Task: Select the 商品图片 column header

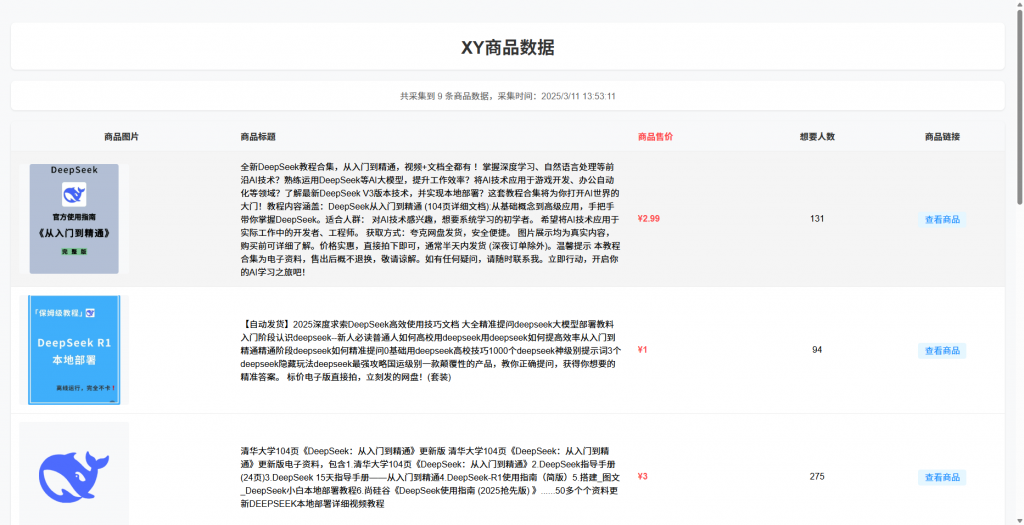Action: click(x=121, y=137)
